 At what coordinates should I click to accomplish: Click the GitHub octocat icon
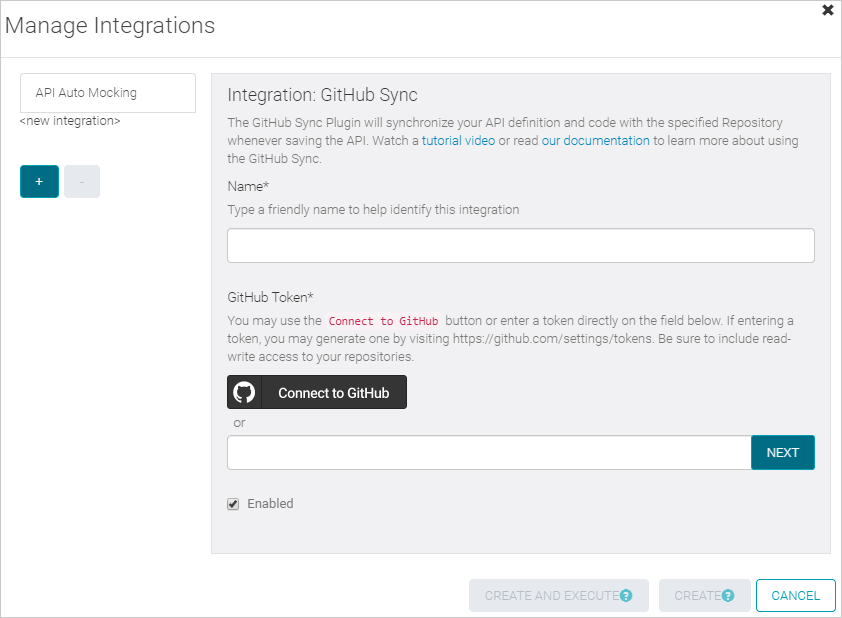coord(243,392)
